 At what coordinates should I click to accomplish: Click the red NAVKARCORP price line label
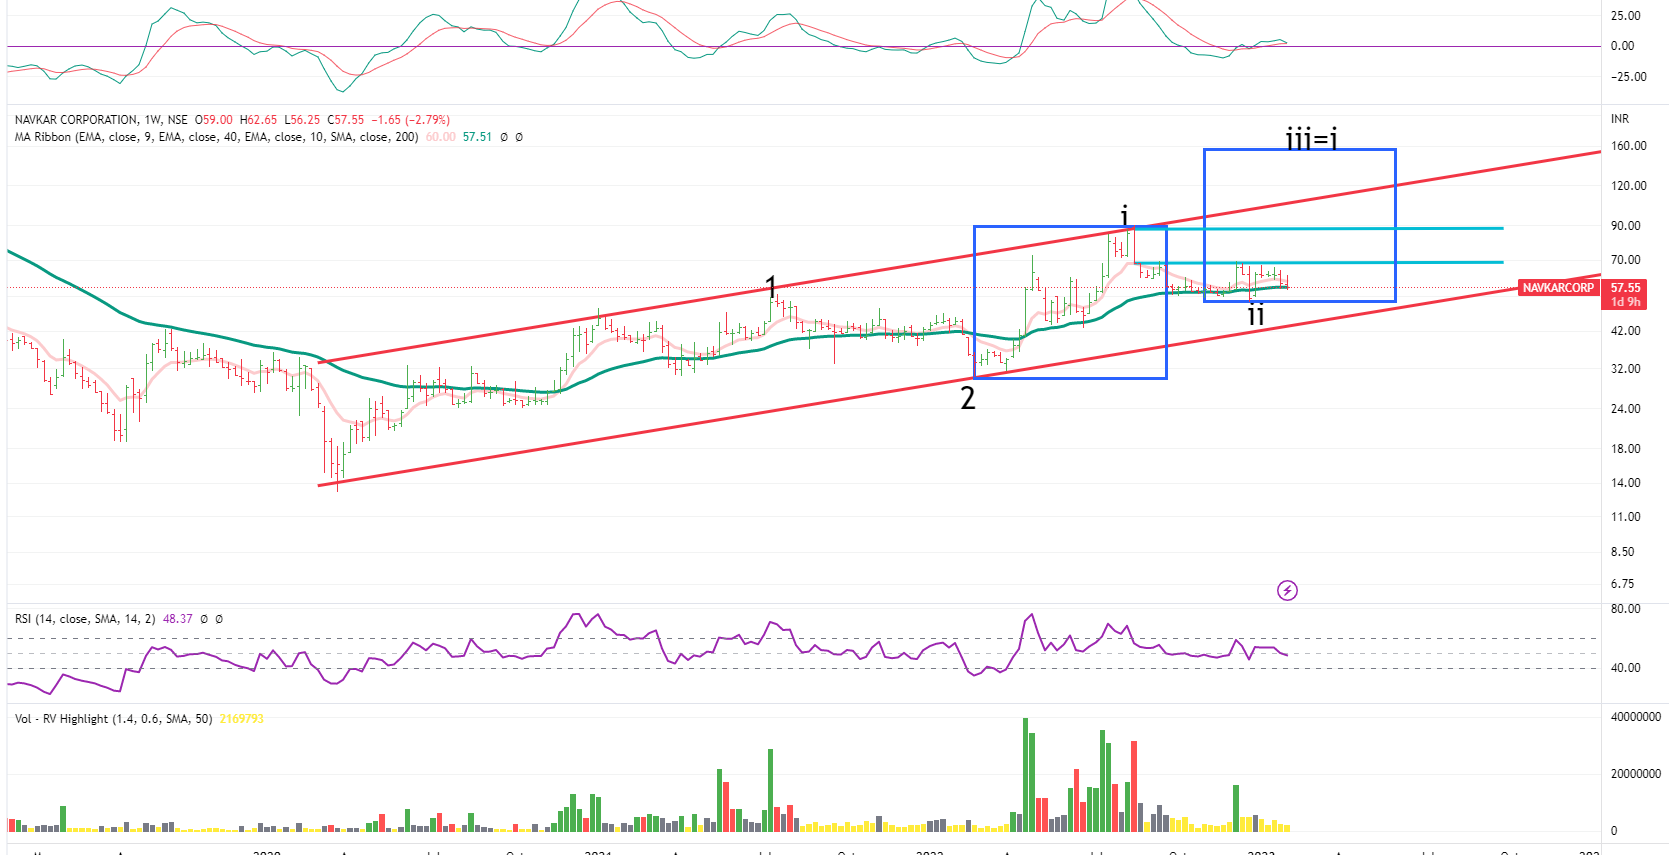(1557, 288)
